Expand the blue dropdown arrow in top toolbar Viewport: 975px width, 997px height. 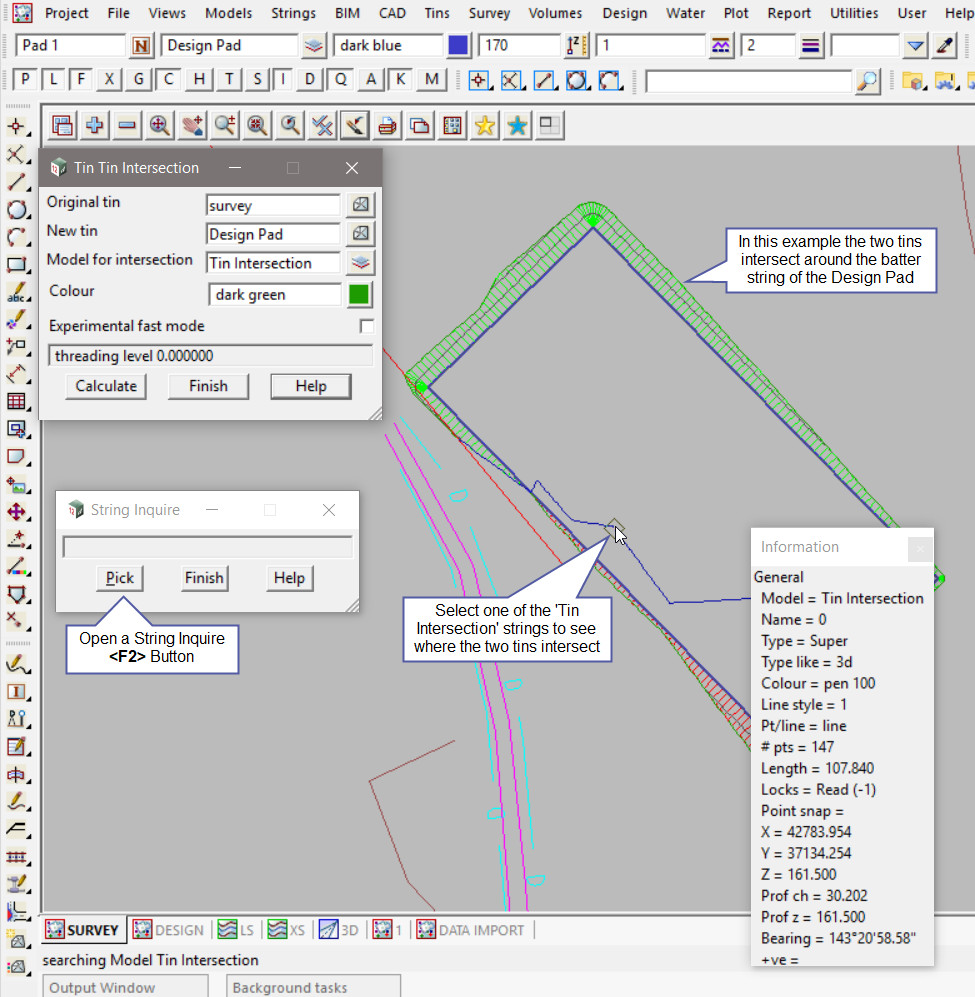pyautogui.click(x=915, y=46)
